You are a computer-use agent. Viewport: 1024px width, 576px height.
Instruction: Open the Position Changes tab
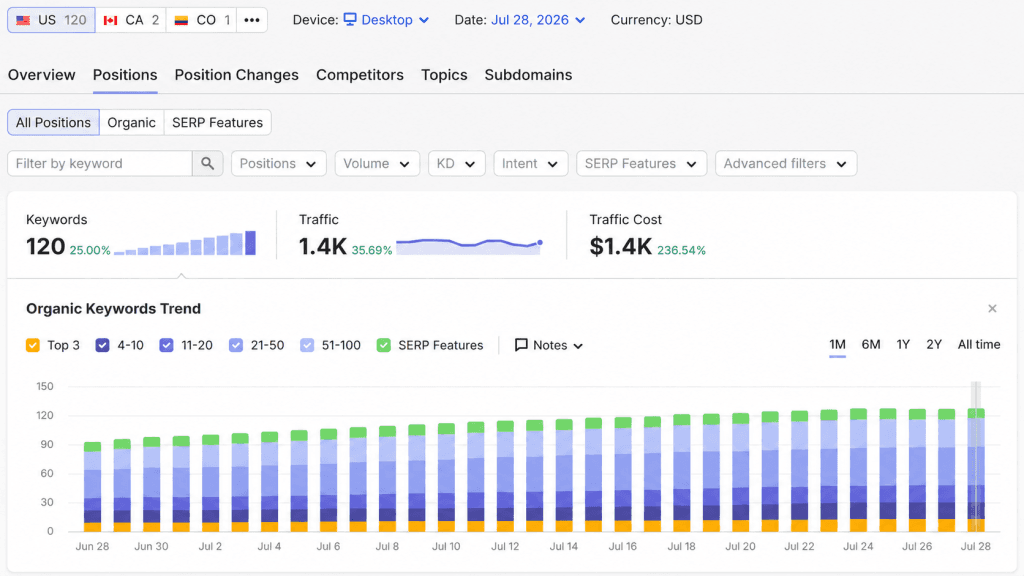point(236,75)
